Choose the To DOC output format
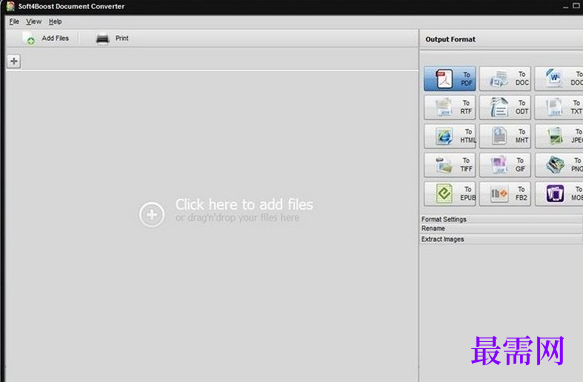The width and height of the screenshot is (583, 382). click(505, 78)
